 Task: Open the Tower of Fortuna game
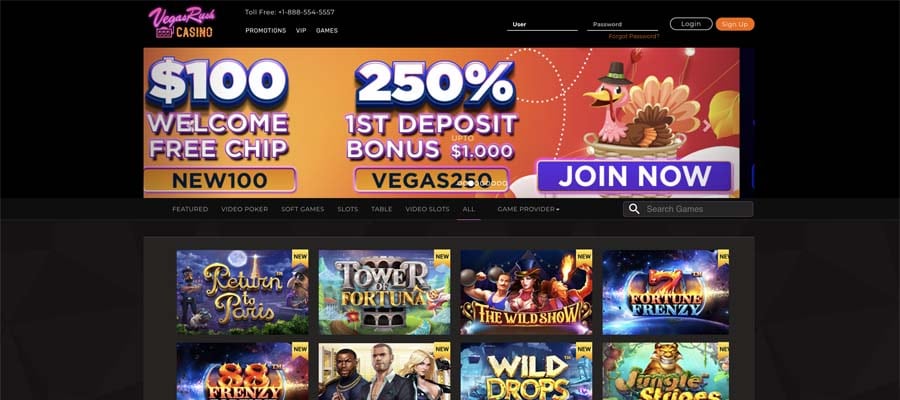tap(384, 292)
